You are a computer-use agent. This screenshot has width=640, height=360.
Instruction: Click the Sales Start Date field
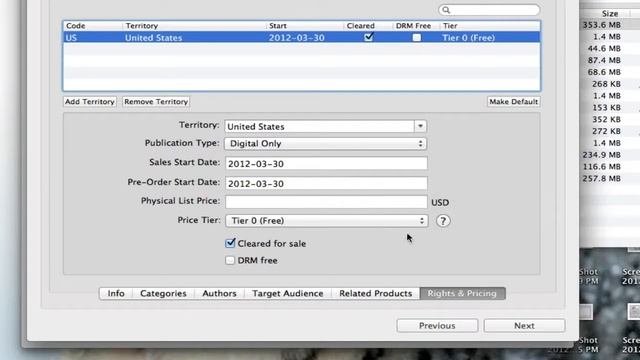tap(326, 163)
